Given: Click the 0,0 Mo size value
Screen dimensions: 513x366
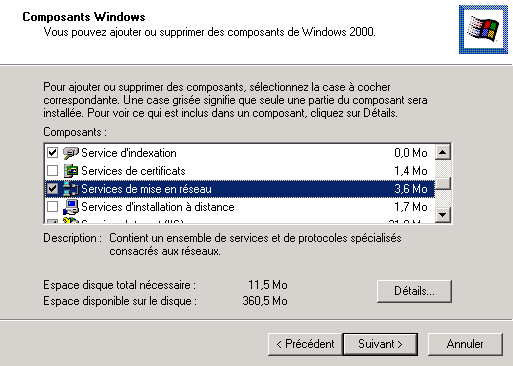Looking at the screenshot, I should click(411, 153).
